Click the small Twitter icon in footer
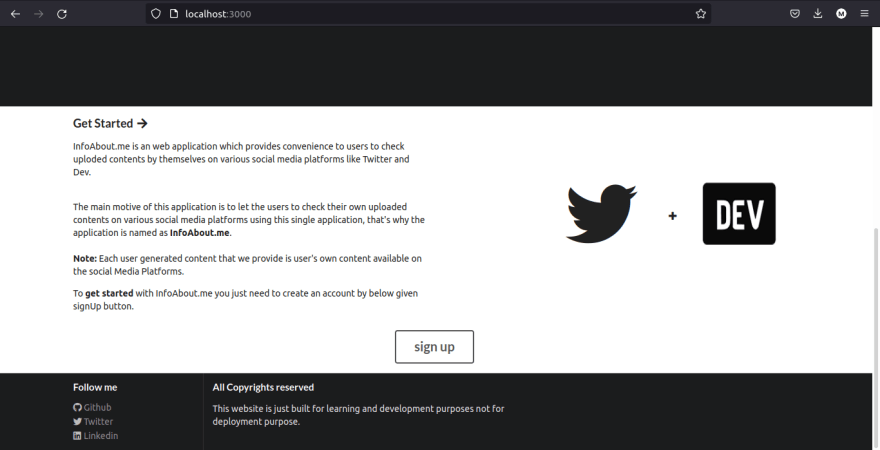The height and width of the screenshot is (450, 880). [77, 421]
